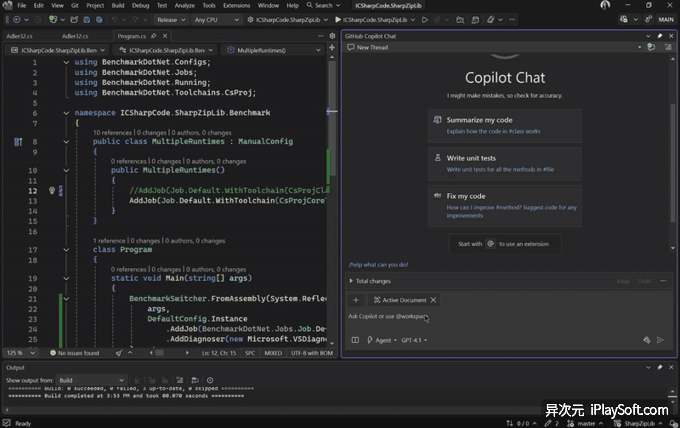Click the send message arrow icon

[x=659, y=340]
